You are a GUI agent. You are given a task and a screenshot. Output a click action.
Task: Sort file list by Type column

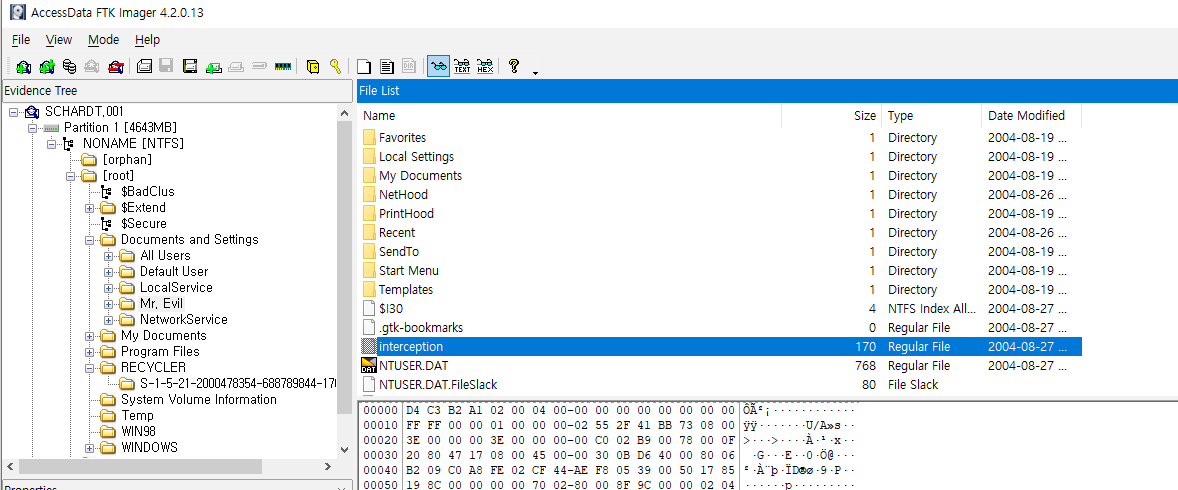pyautogui.click(x=932, y=116)
